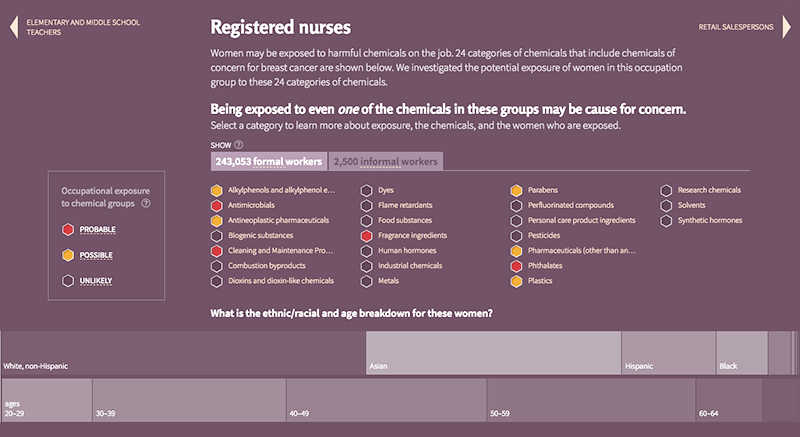Go to next occupation with right arrow
This screenshot has width=800, height=437.
coord(787,26)
